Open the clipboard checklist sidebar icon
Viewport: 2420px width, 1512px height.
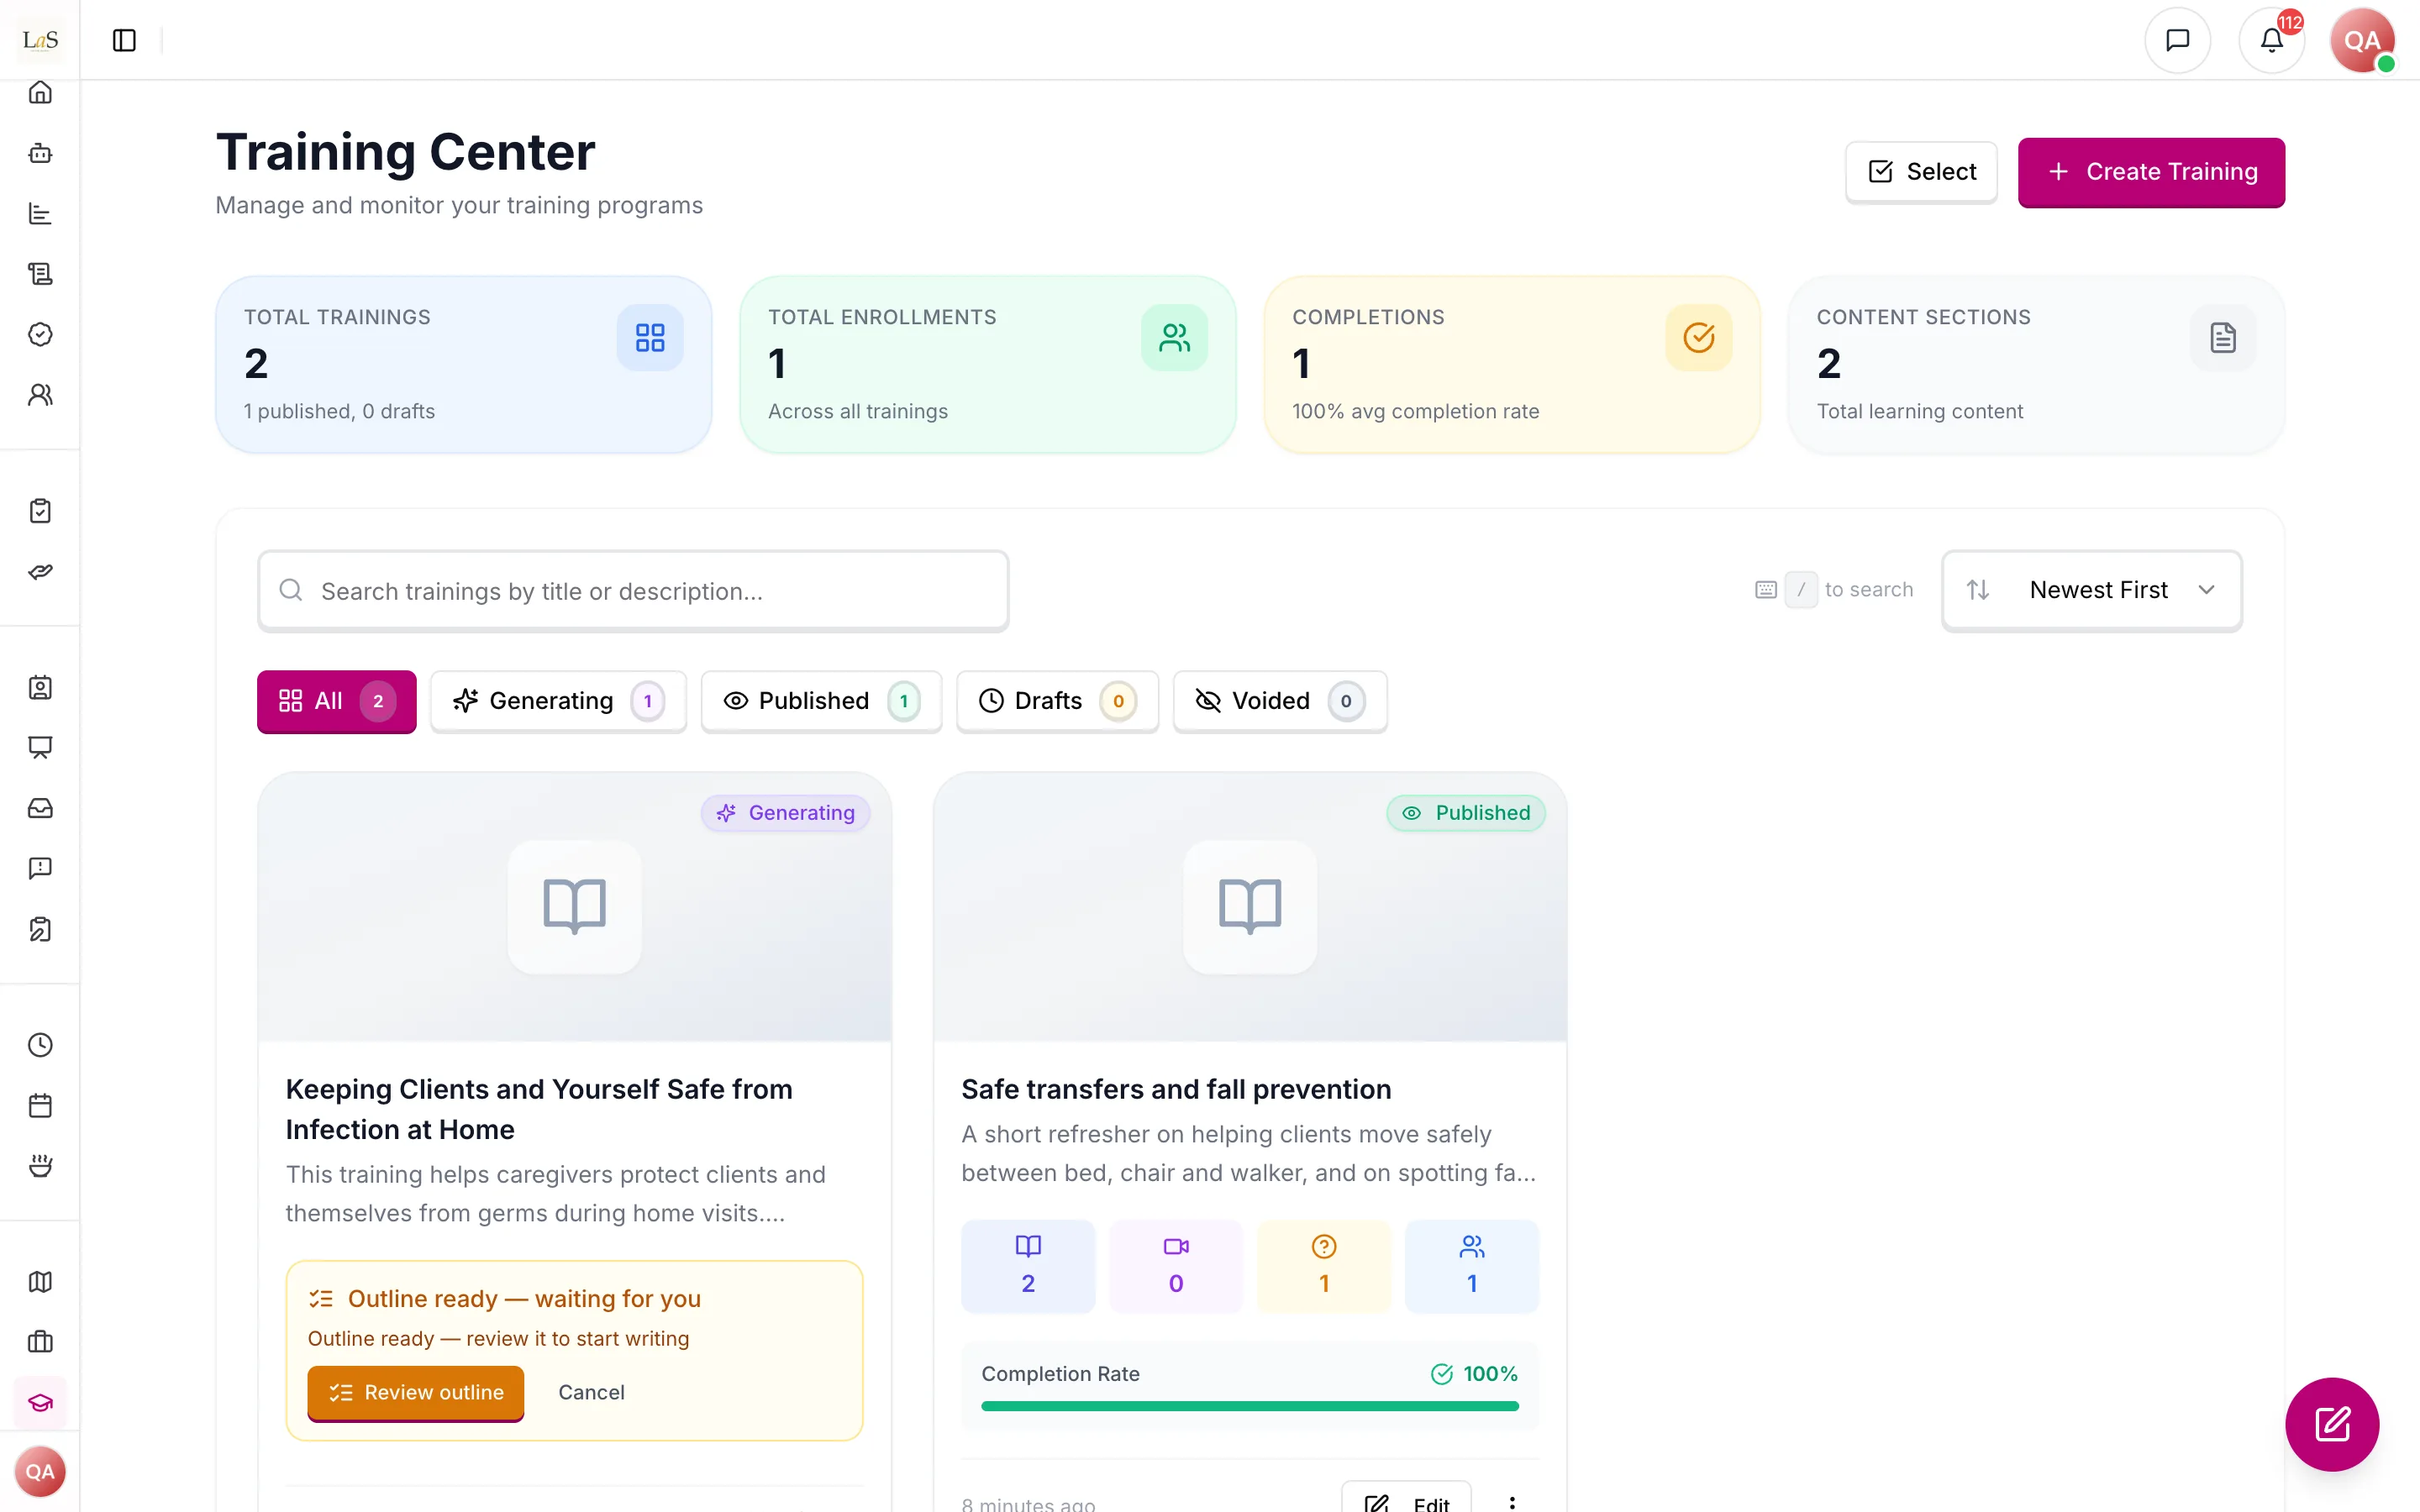pos(40,511)
